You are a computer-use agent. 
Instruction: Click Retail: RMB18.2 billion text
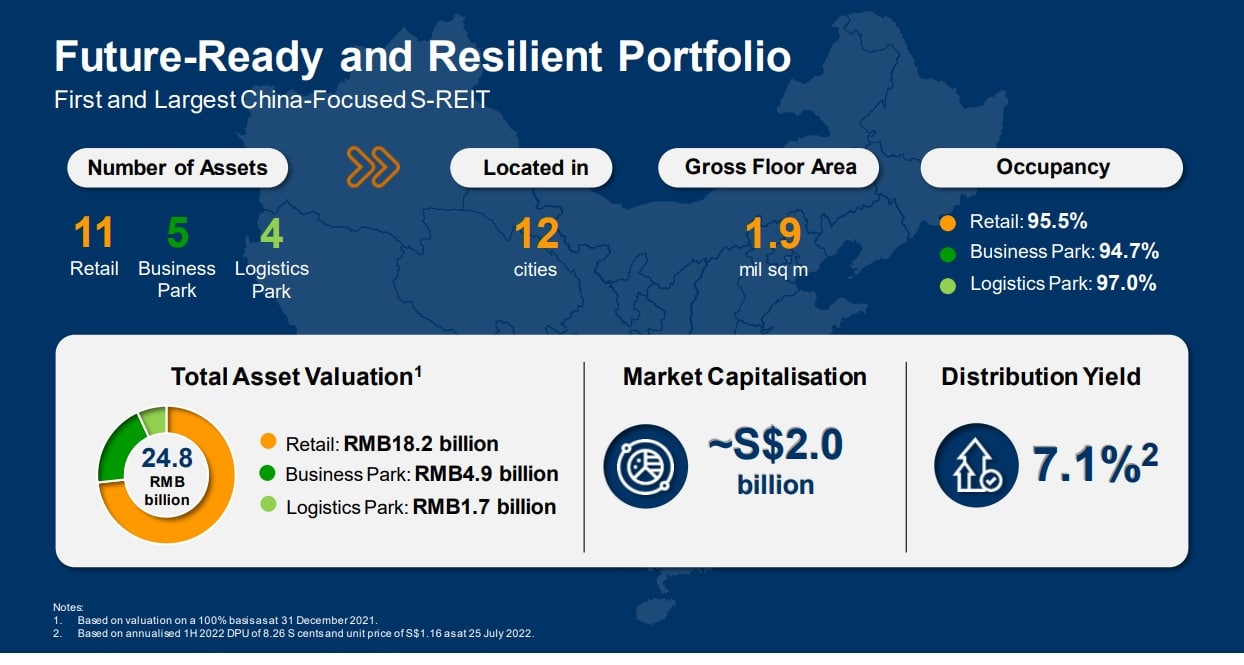click(x=392, y=443)
